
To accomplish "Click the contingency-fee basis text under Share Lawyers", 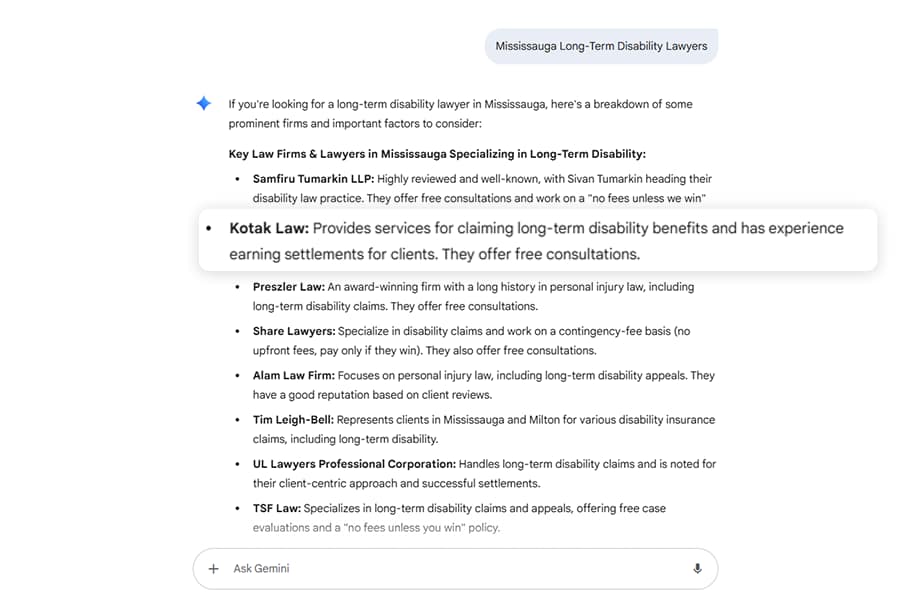I will [618, 331].
